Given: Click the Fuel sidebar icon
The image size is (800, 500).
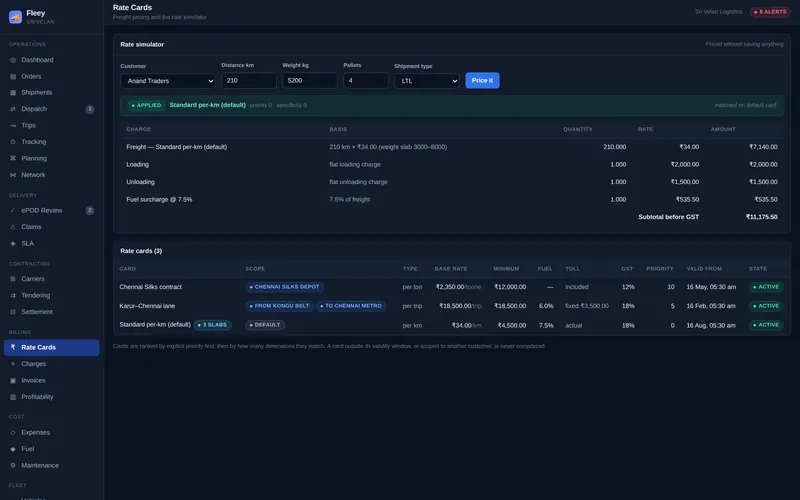Looking at the screenshot, I should tap(13, 449).
